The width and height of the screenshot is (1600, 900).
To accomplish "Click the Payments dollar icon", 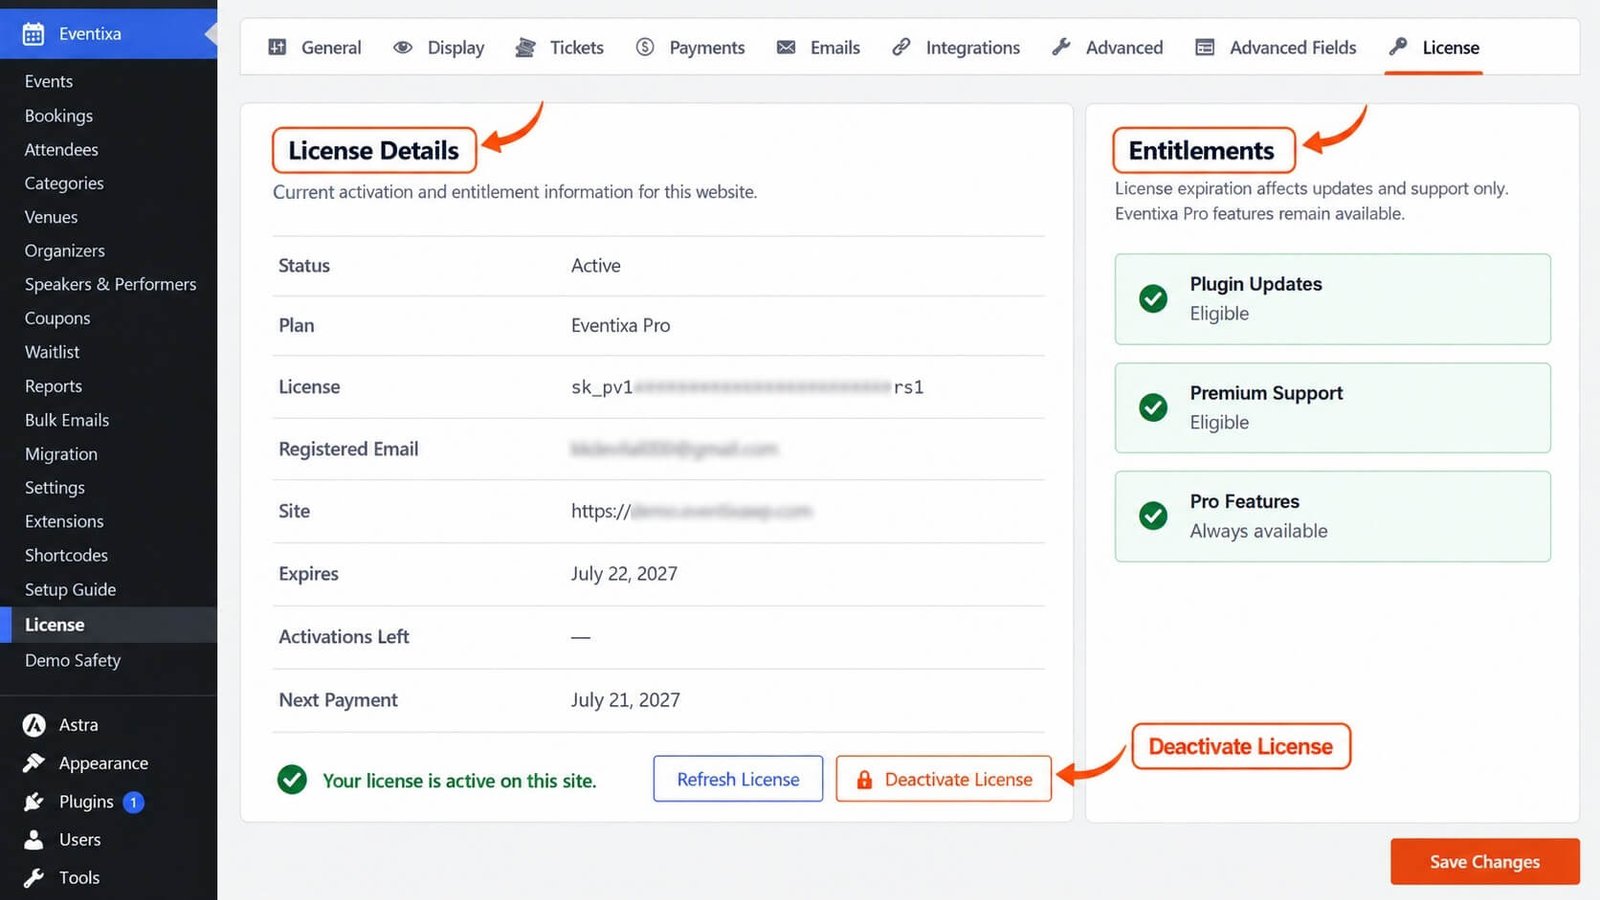I will point(645,47).
